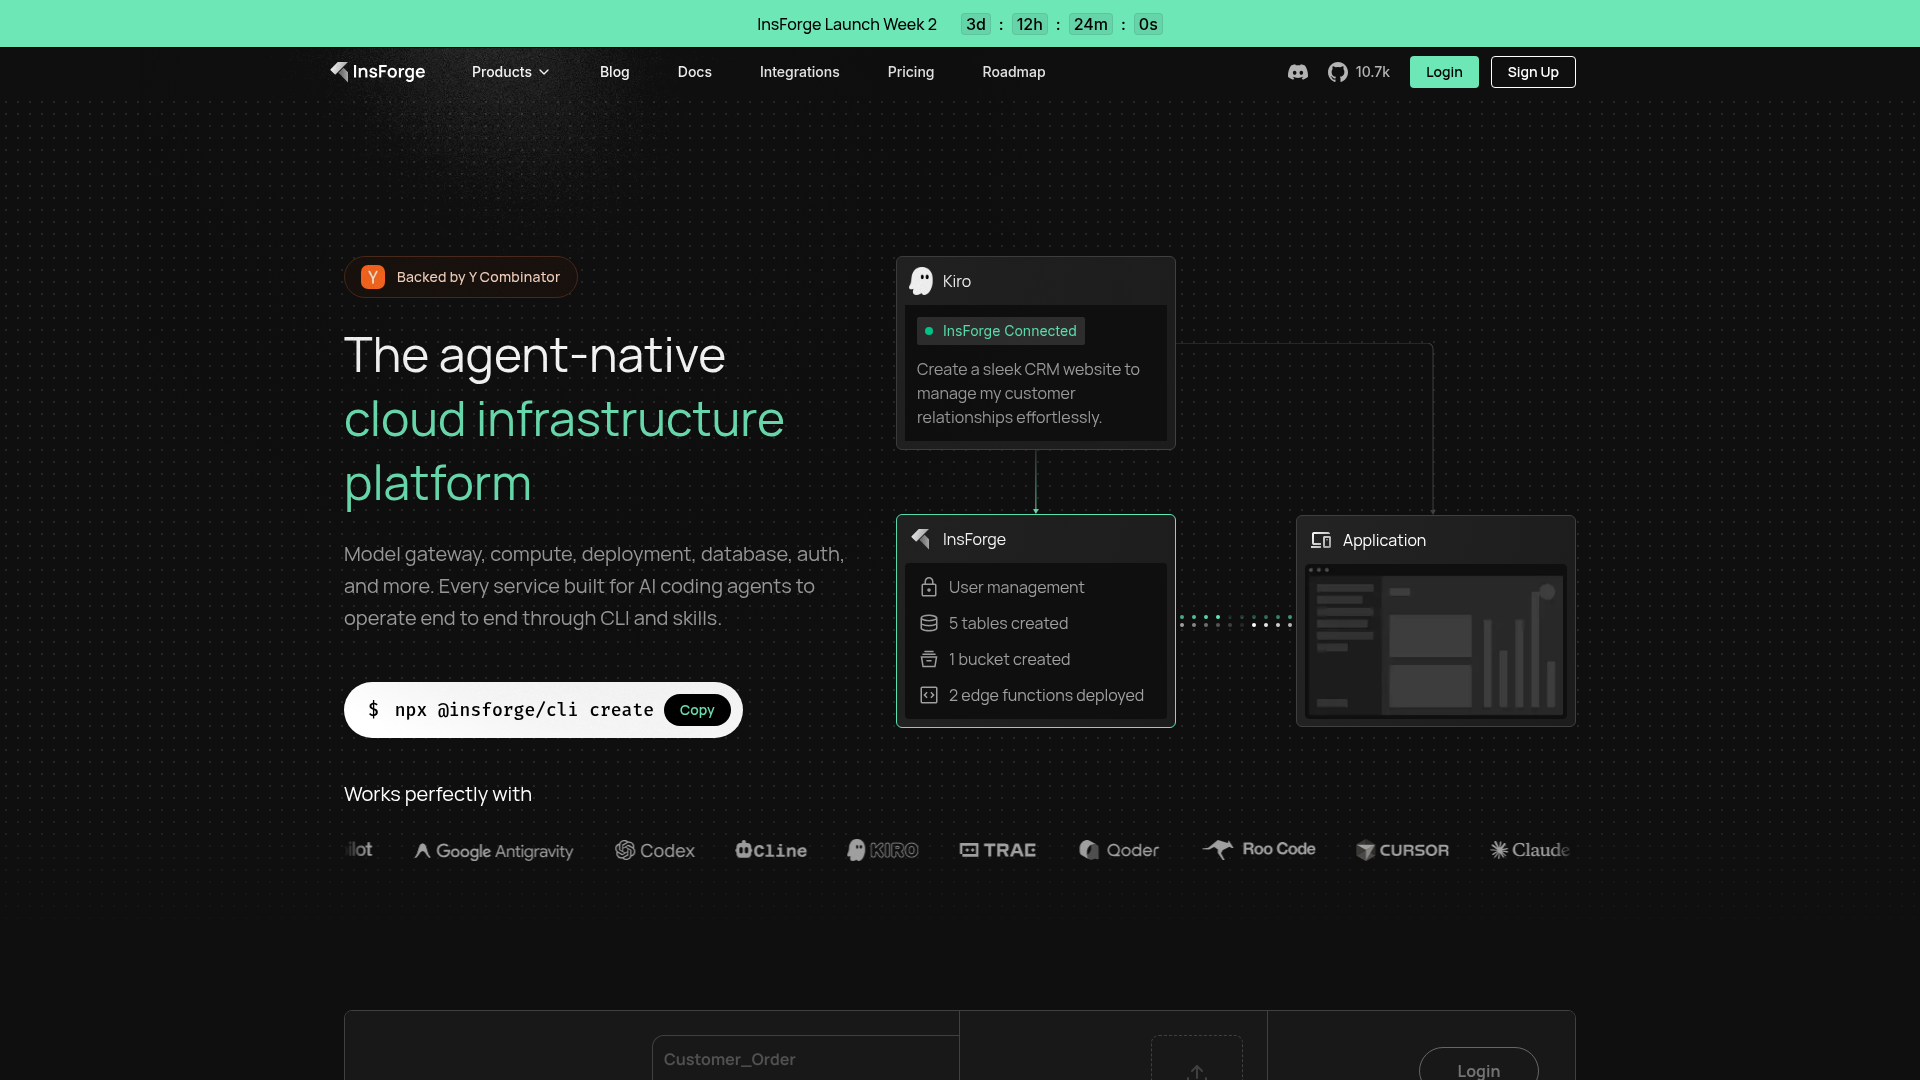Click the database icon beside 5 tables created
This screenshot has width=1920, height=1080.
tap(929, 623)
